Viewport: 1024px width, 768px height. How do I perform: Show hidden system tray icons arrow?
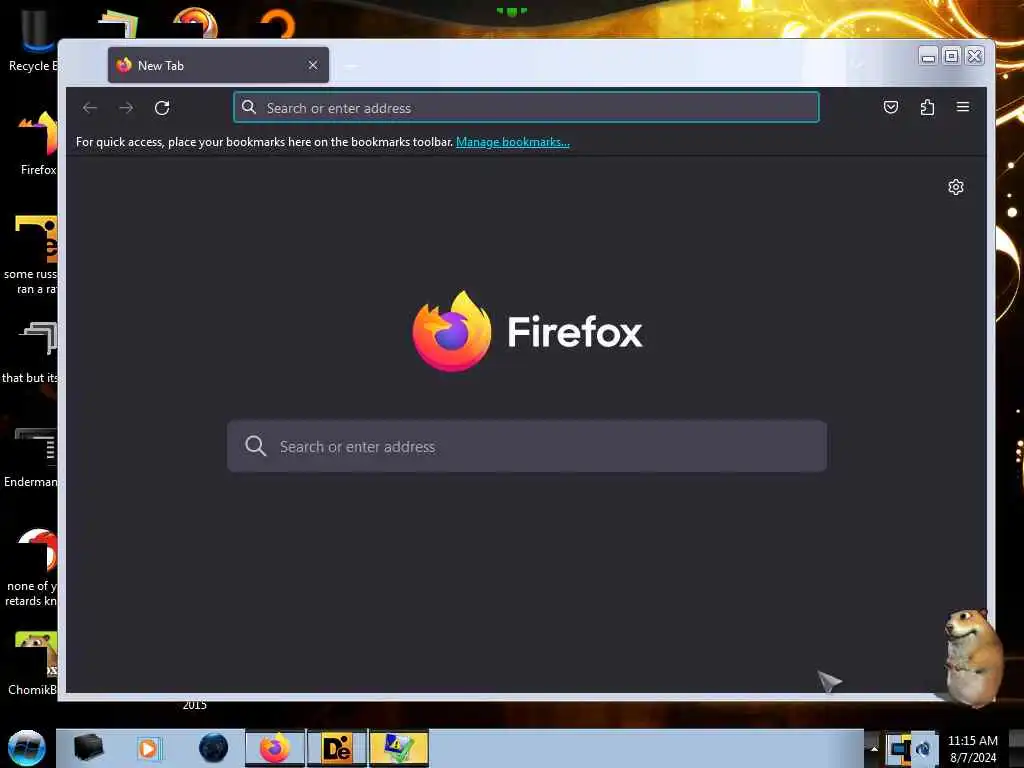point(874,748)
